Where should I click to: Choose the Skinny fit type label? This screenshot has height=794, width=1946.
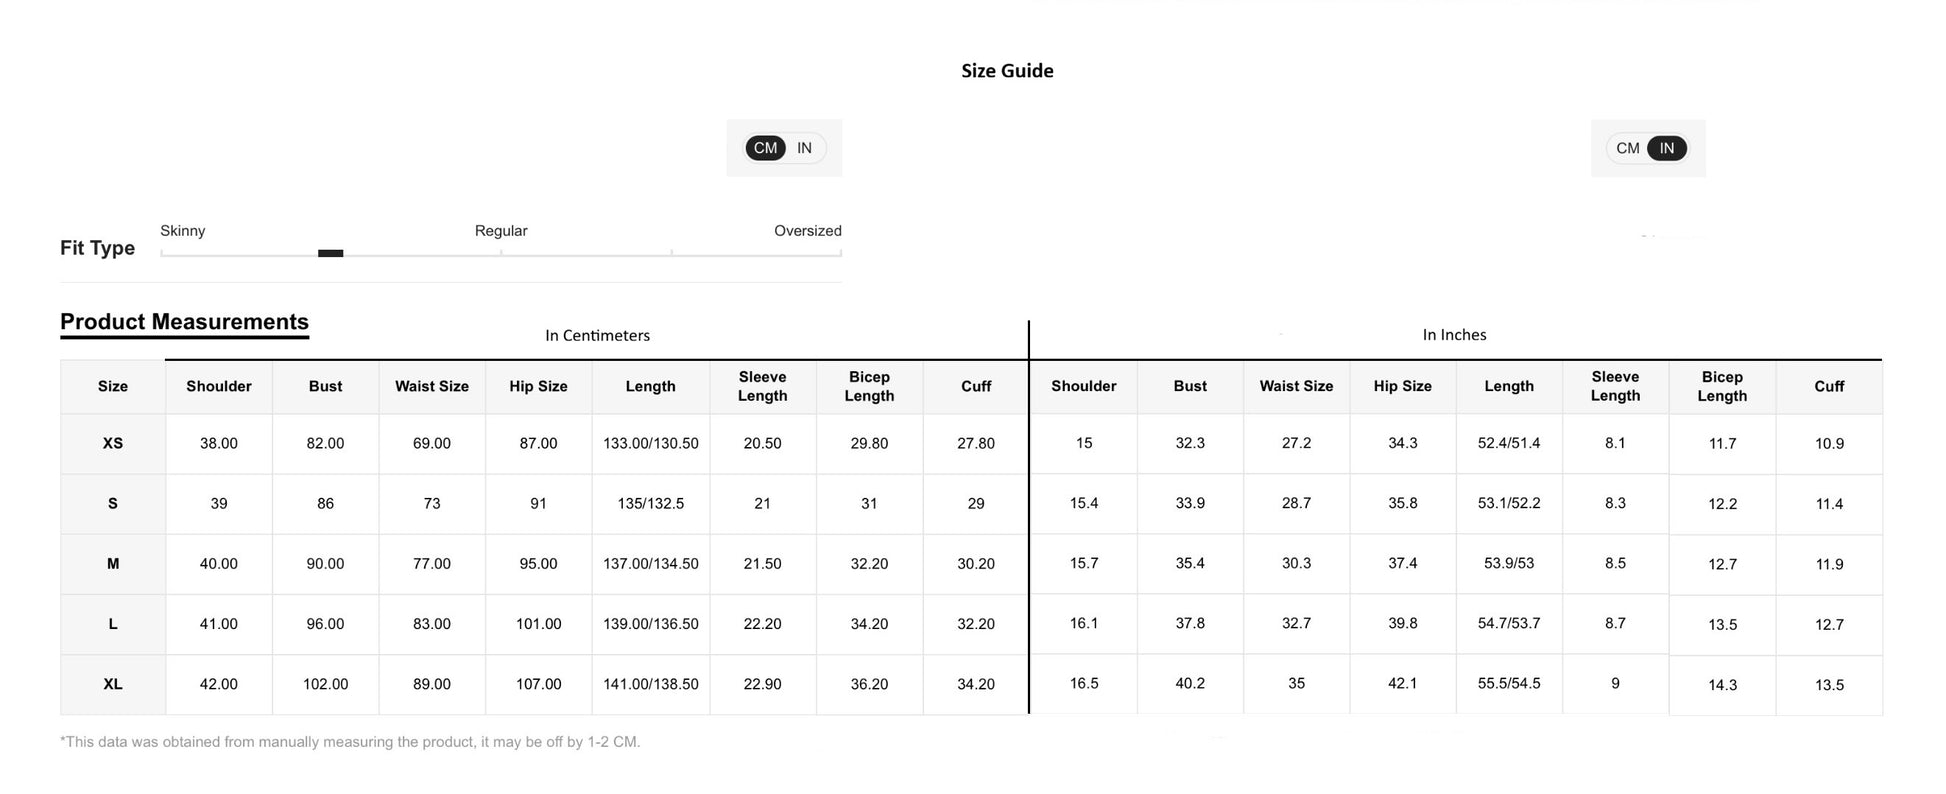(x=183, y=231)
